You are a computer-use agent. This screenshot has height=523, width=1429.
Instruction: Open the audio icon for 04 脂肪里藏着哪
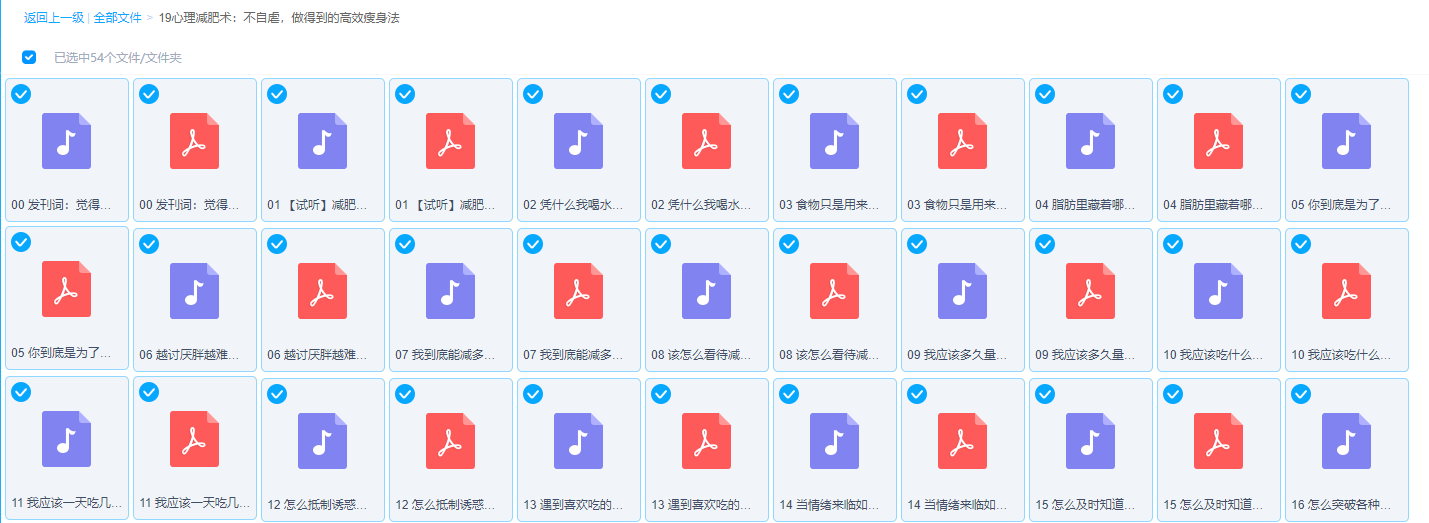tap(1090, 141)
